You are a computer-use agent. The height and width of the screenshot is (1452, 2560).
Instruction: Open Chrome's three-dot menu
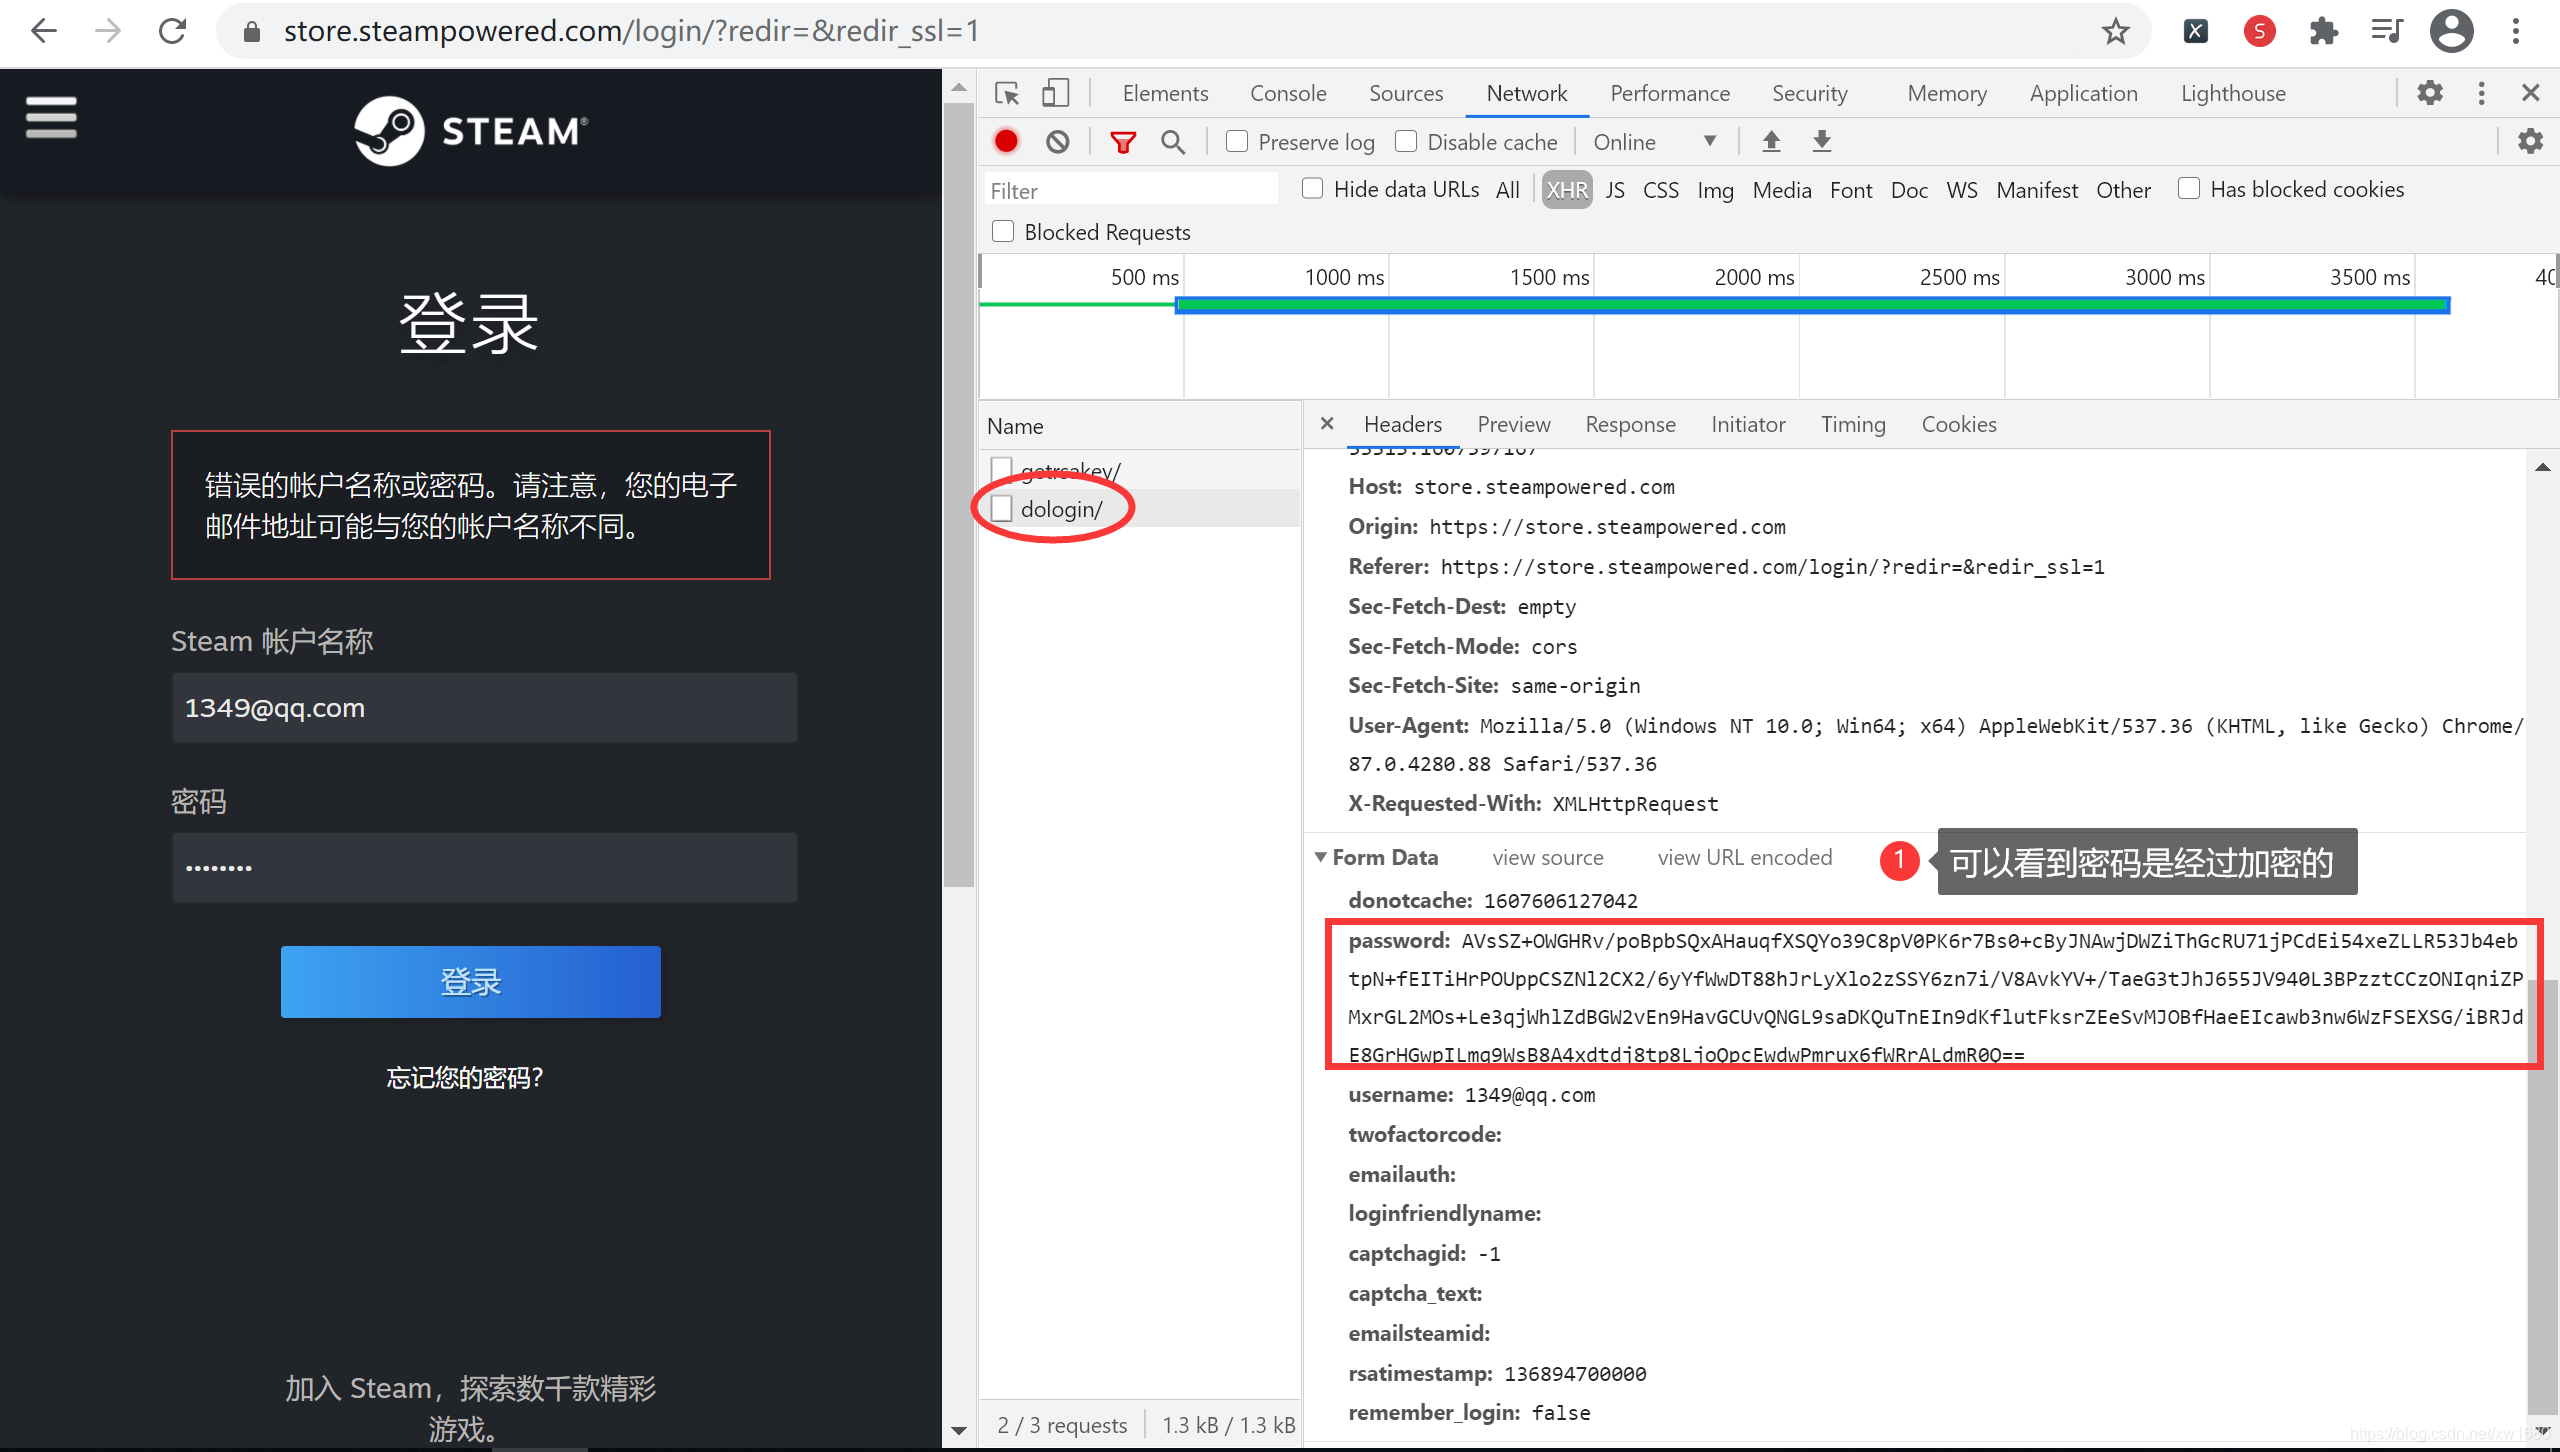[x=2515, y=31]
